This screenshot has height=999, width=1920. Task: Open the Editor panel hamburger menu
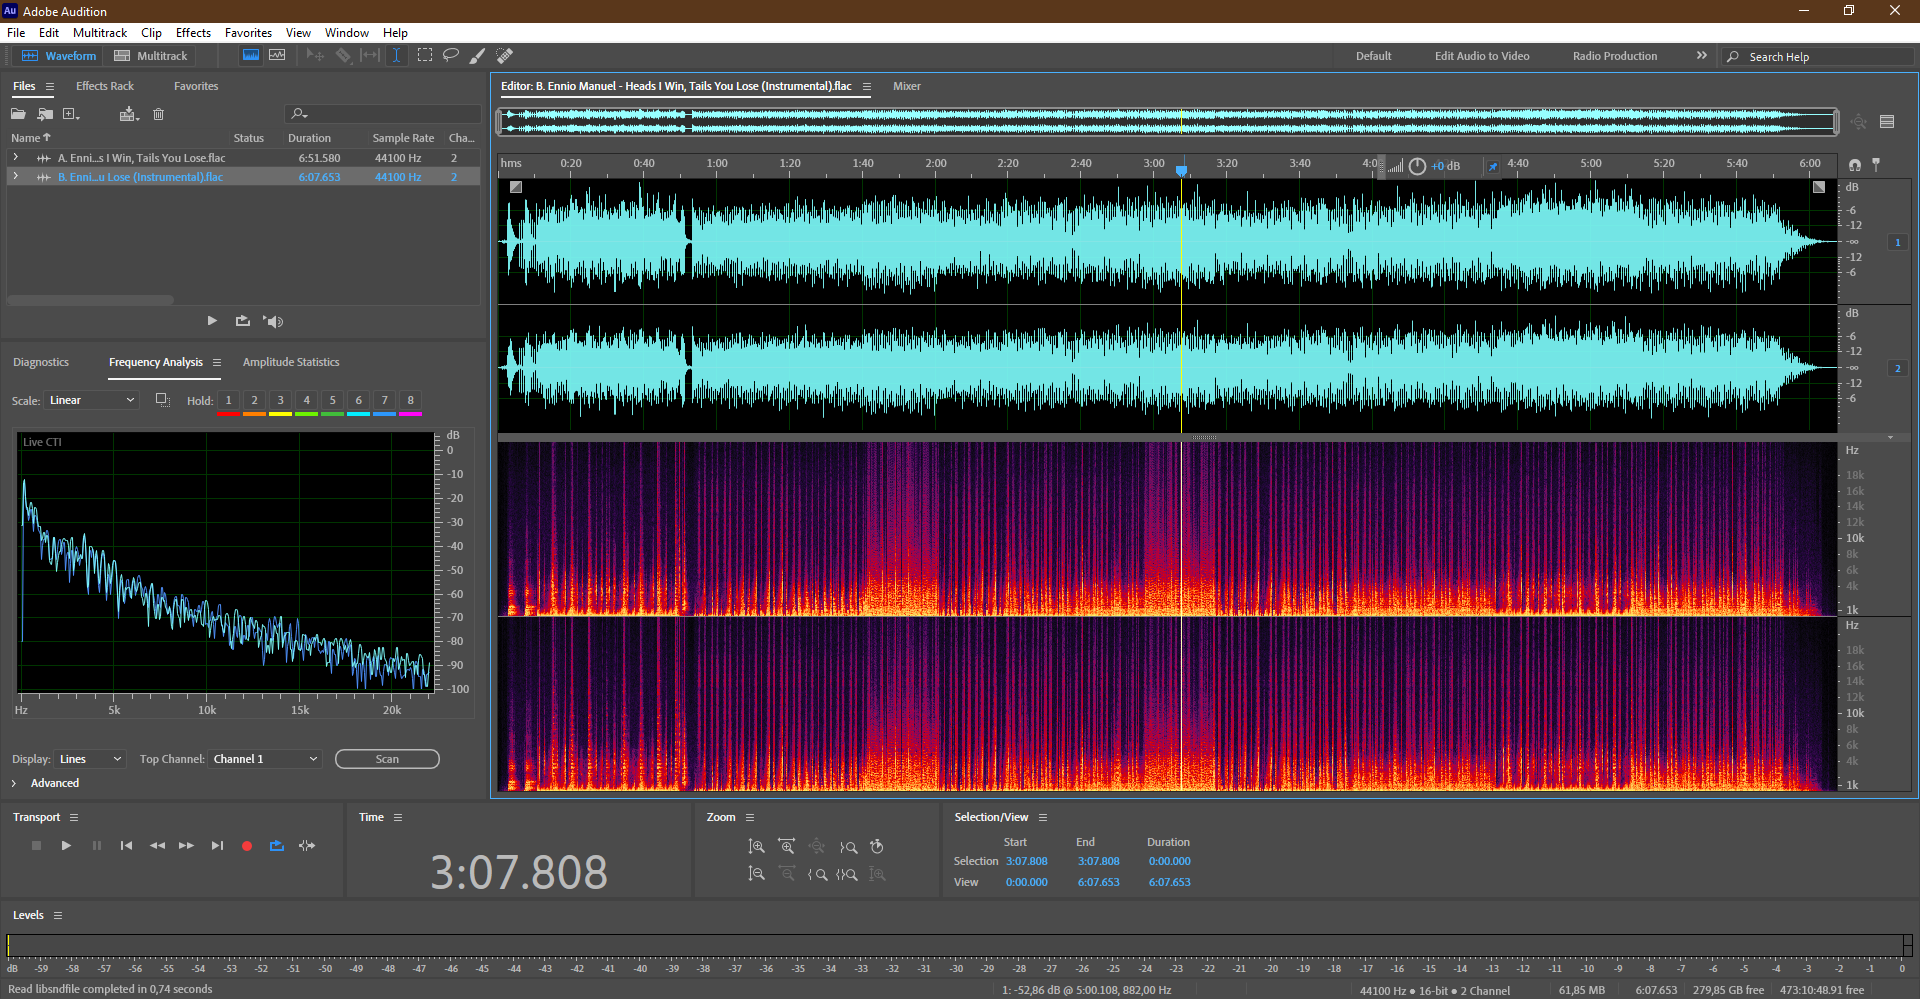[867, 87]
